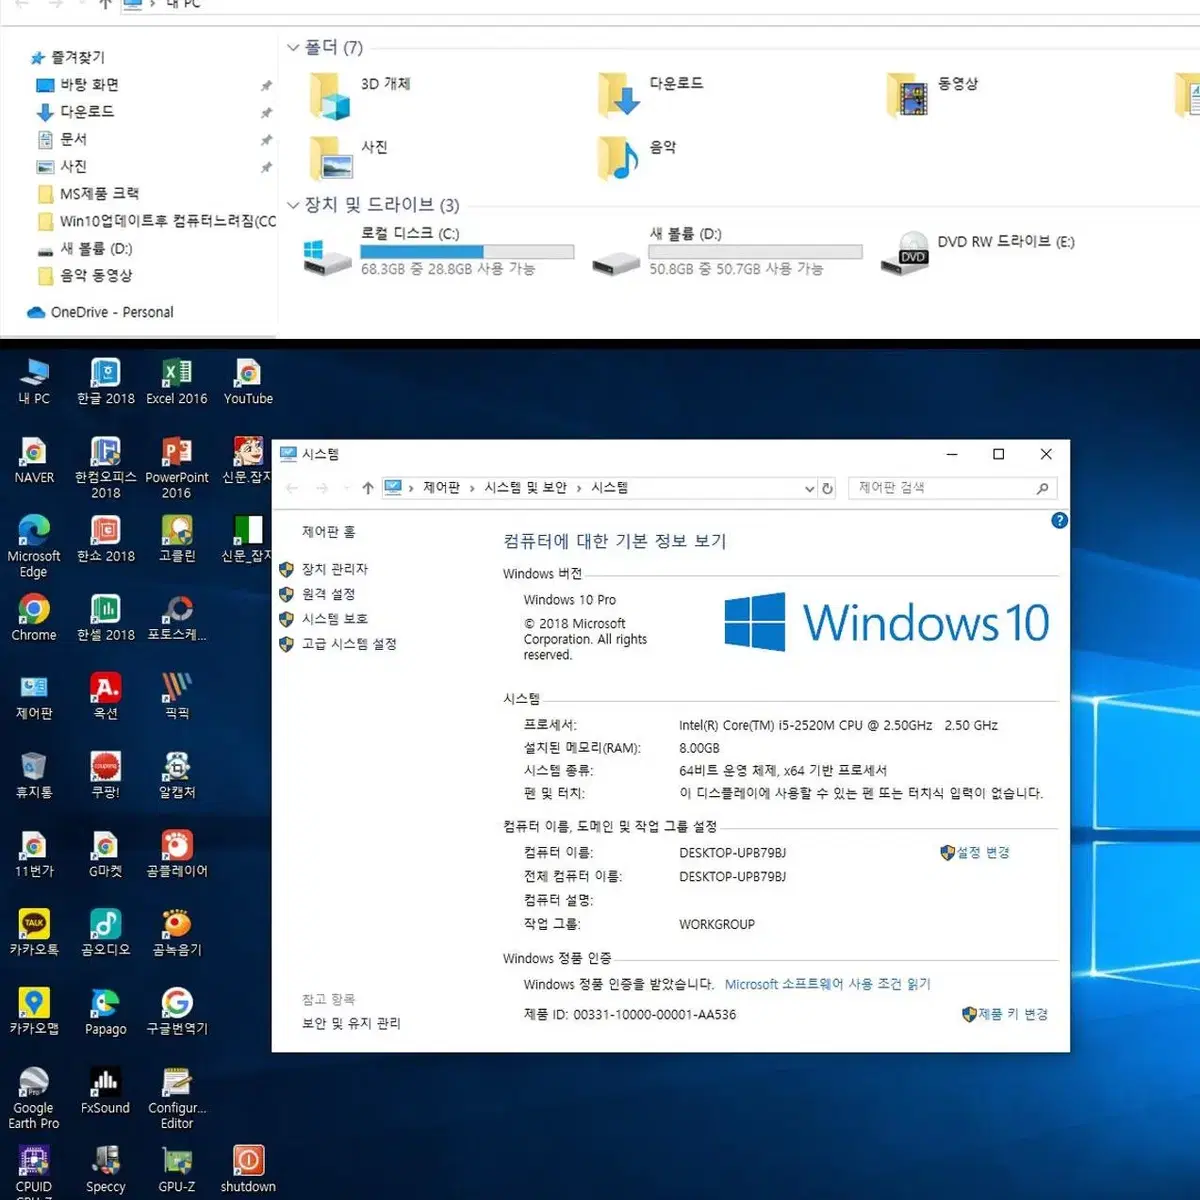
Task: Select the 11번가 desktop shortcut
Action: [x=34, y=855]
